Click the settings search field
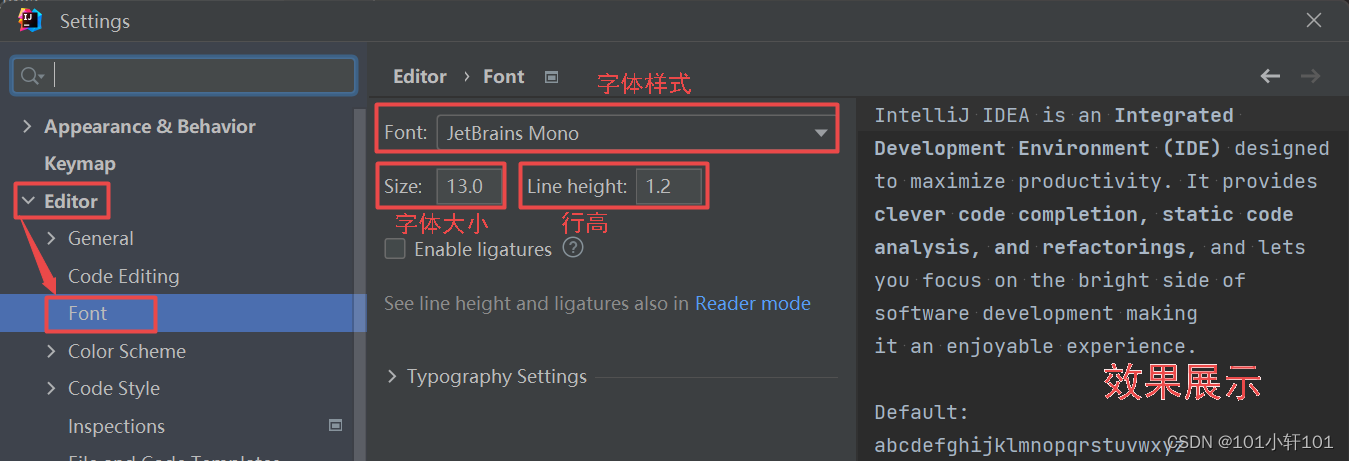 point(184,76)
